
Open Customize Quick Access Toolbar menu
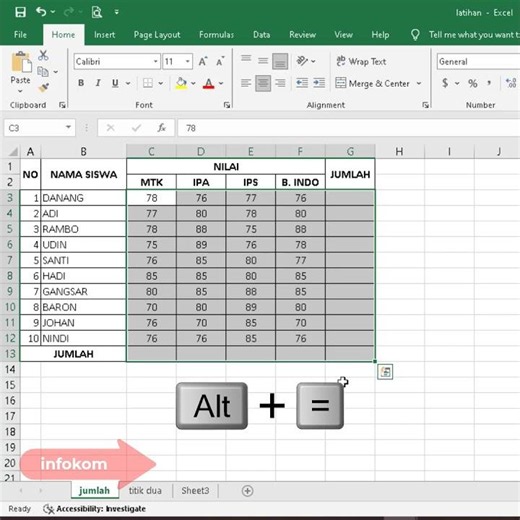[116, 12]
